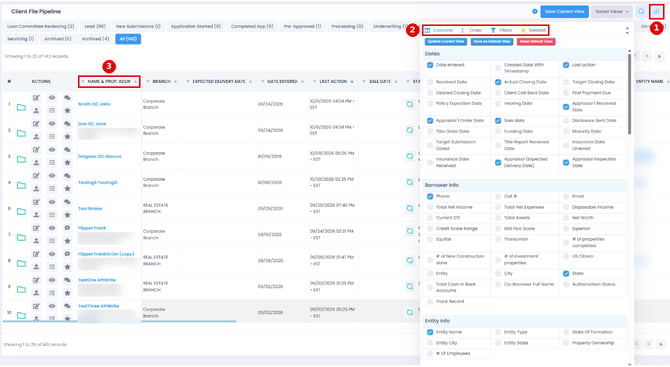670x367 pixels.
Task: Switch to the Application Started tab
Action: [196, 26]
